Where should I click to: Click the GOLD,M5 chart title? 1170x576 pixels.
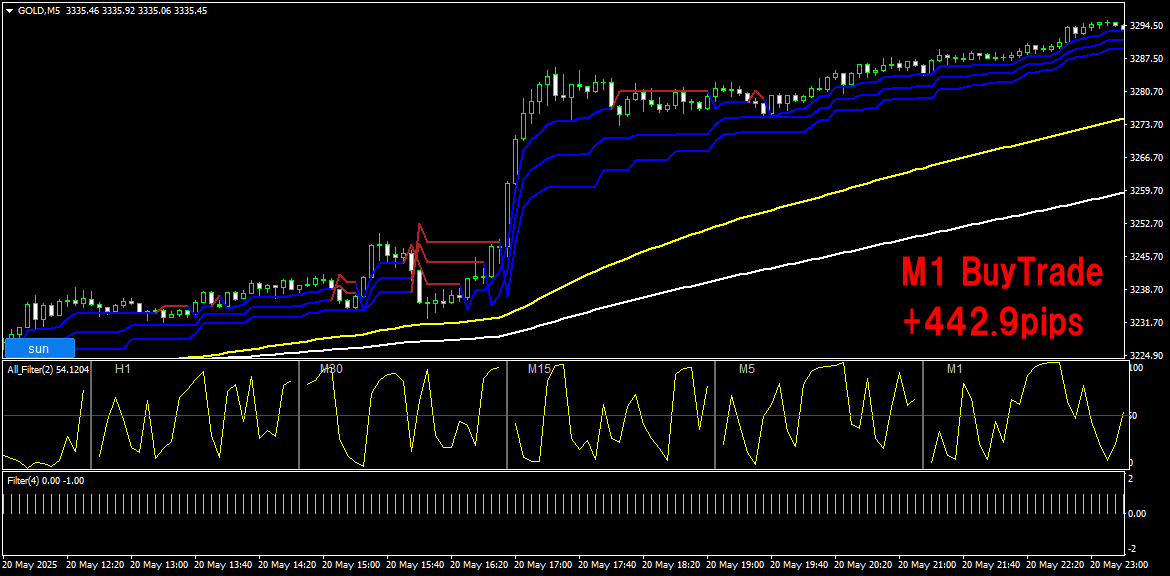pos(39,10)
